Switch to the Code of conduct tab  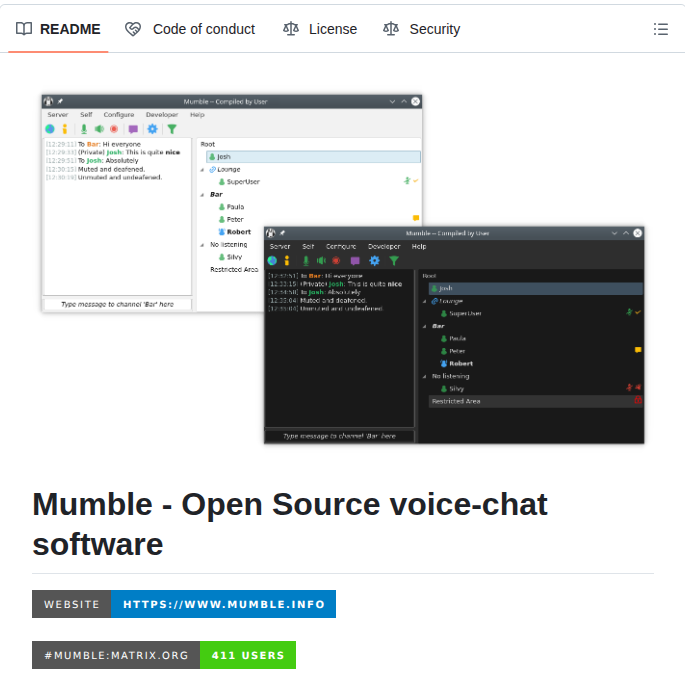coord(190,29)
